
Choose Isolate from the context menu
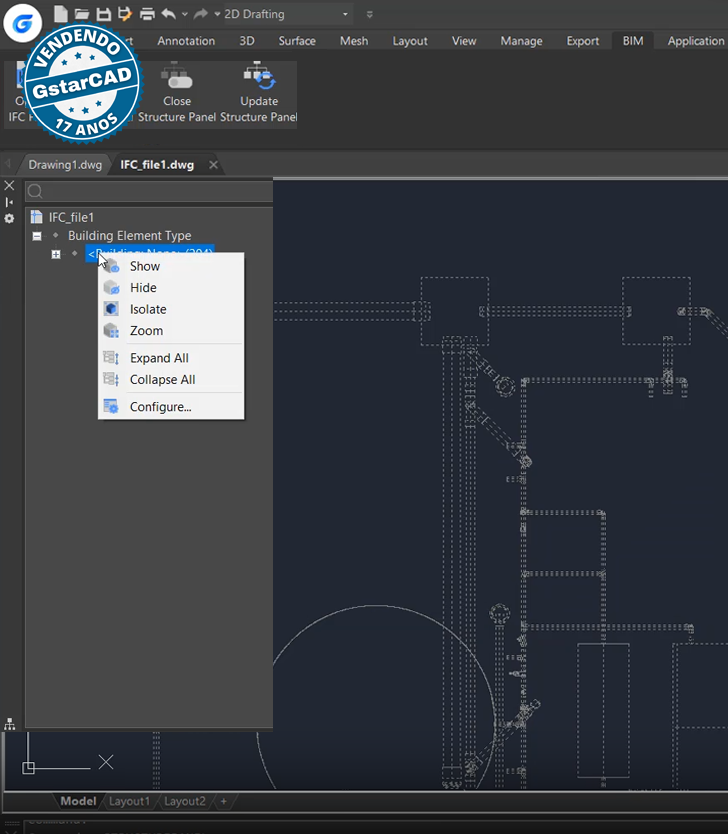(x=171, y=310)
